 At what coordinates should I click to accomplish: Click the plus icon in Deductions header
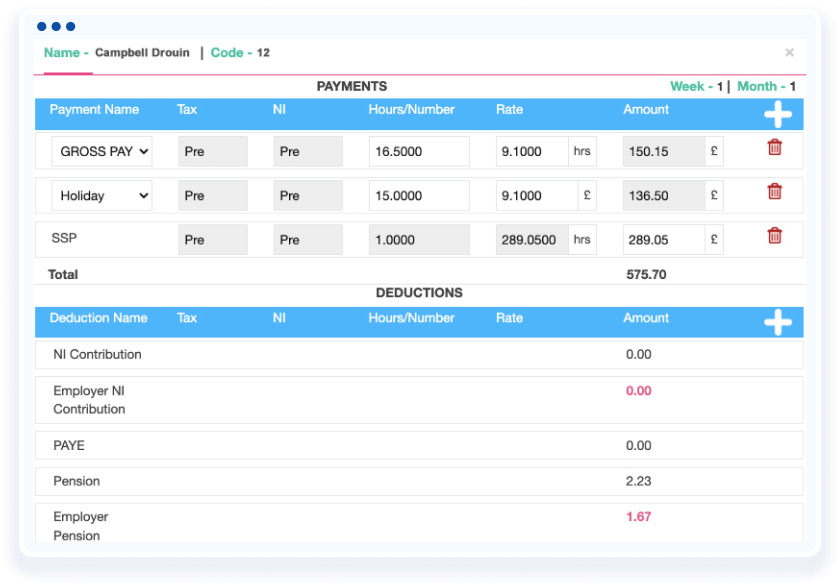pos(777,322)
